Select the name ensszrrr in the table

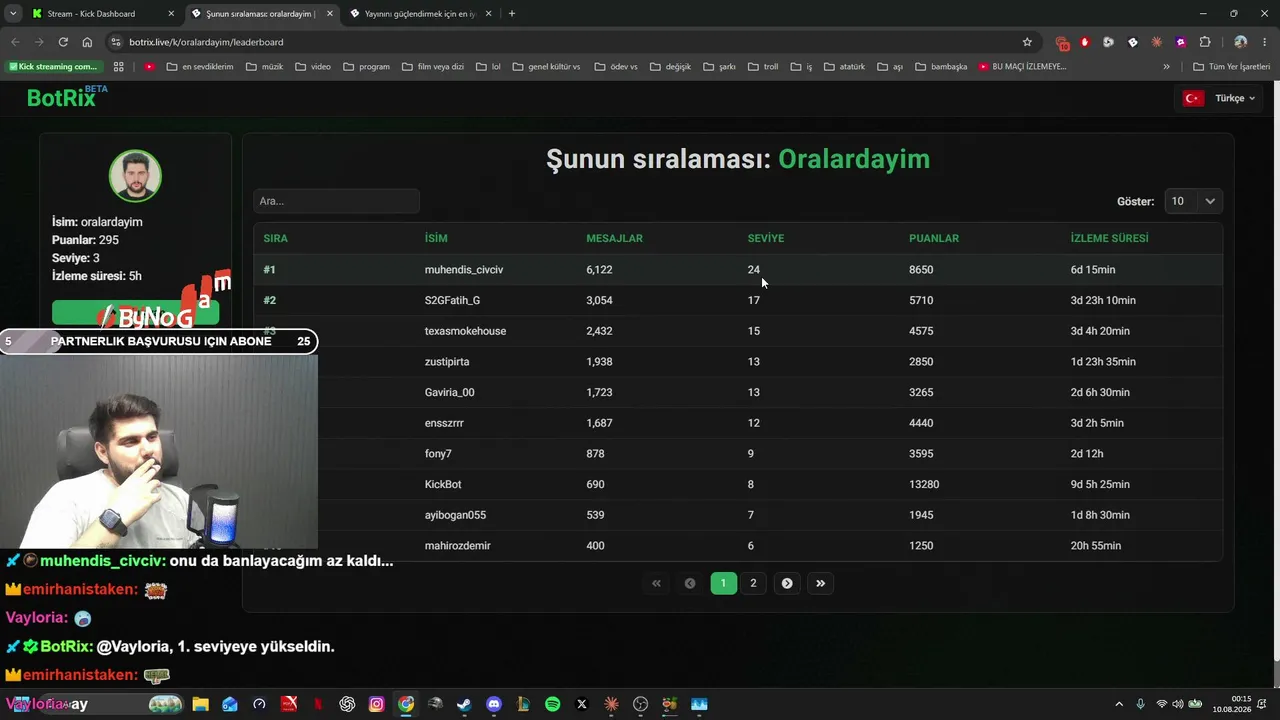(x=444, y=423)
